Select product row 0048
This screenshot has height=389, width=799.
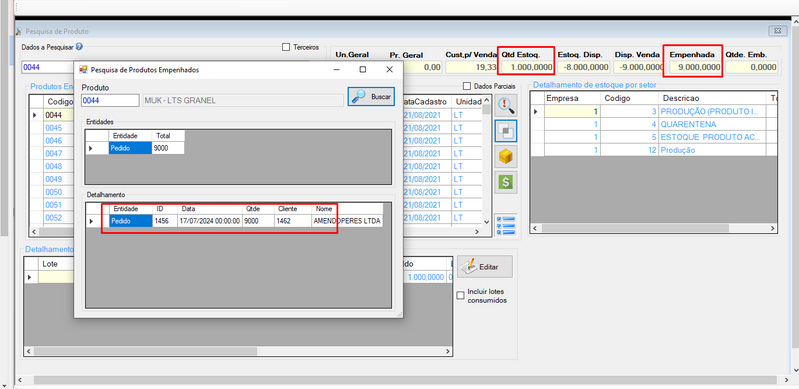[x=54, y=166]
